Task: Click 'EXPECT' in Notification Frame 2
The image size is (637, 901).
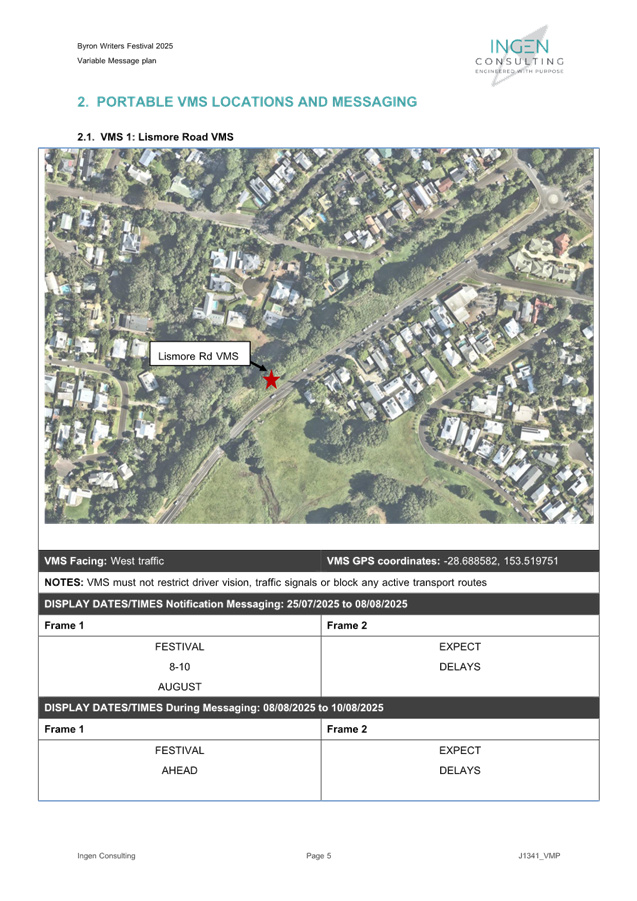Action: pyautogui.click(x=460, y=646)
